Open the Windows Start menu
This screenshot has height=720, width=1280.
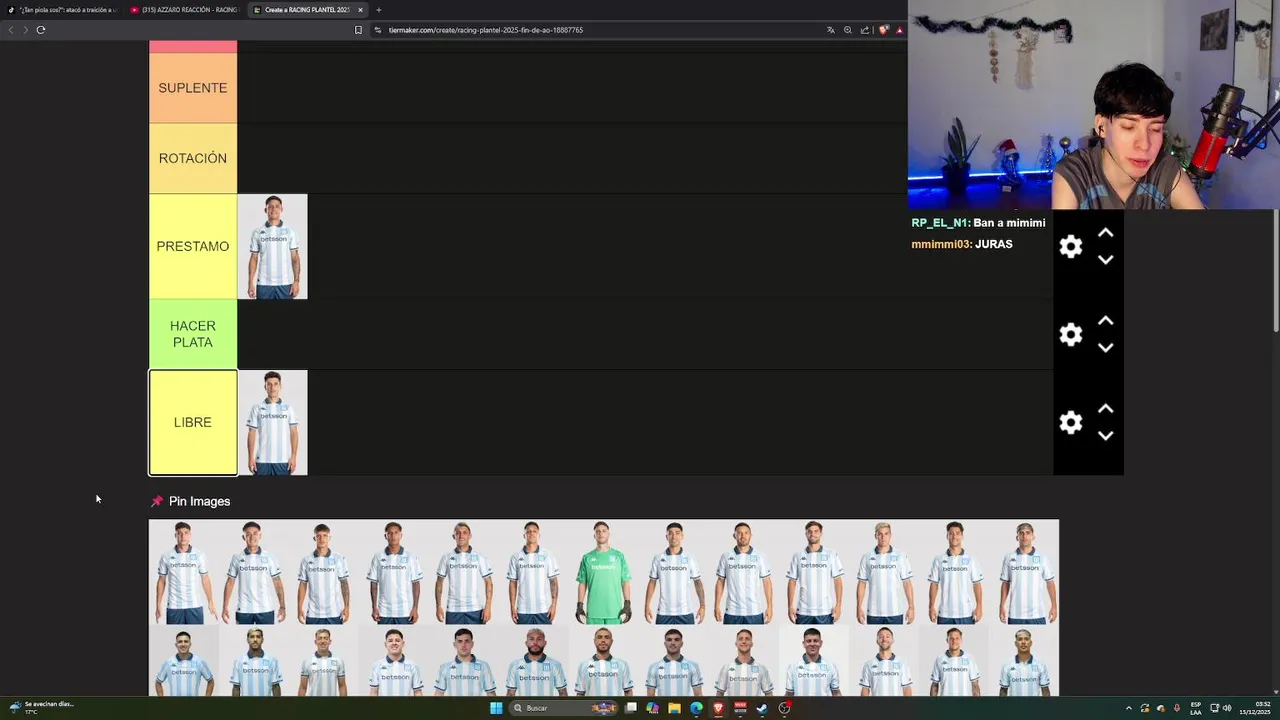[496, 708]
